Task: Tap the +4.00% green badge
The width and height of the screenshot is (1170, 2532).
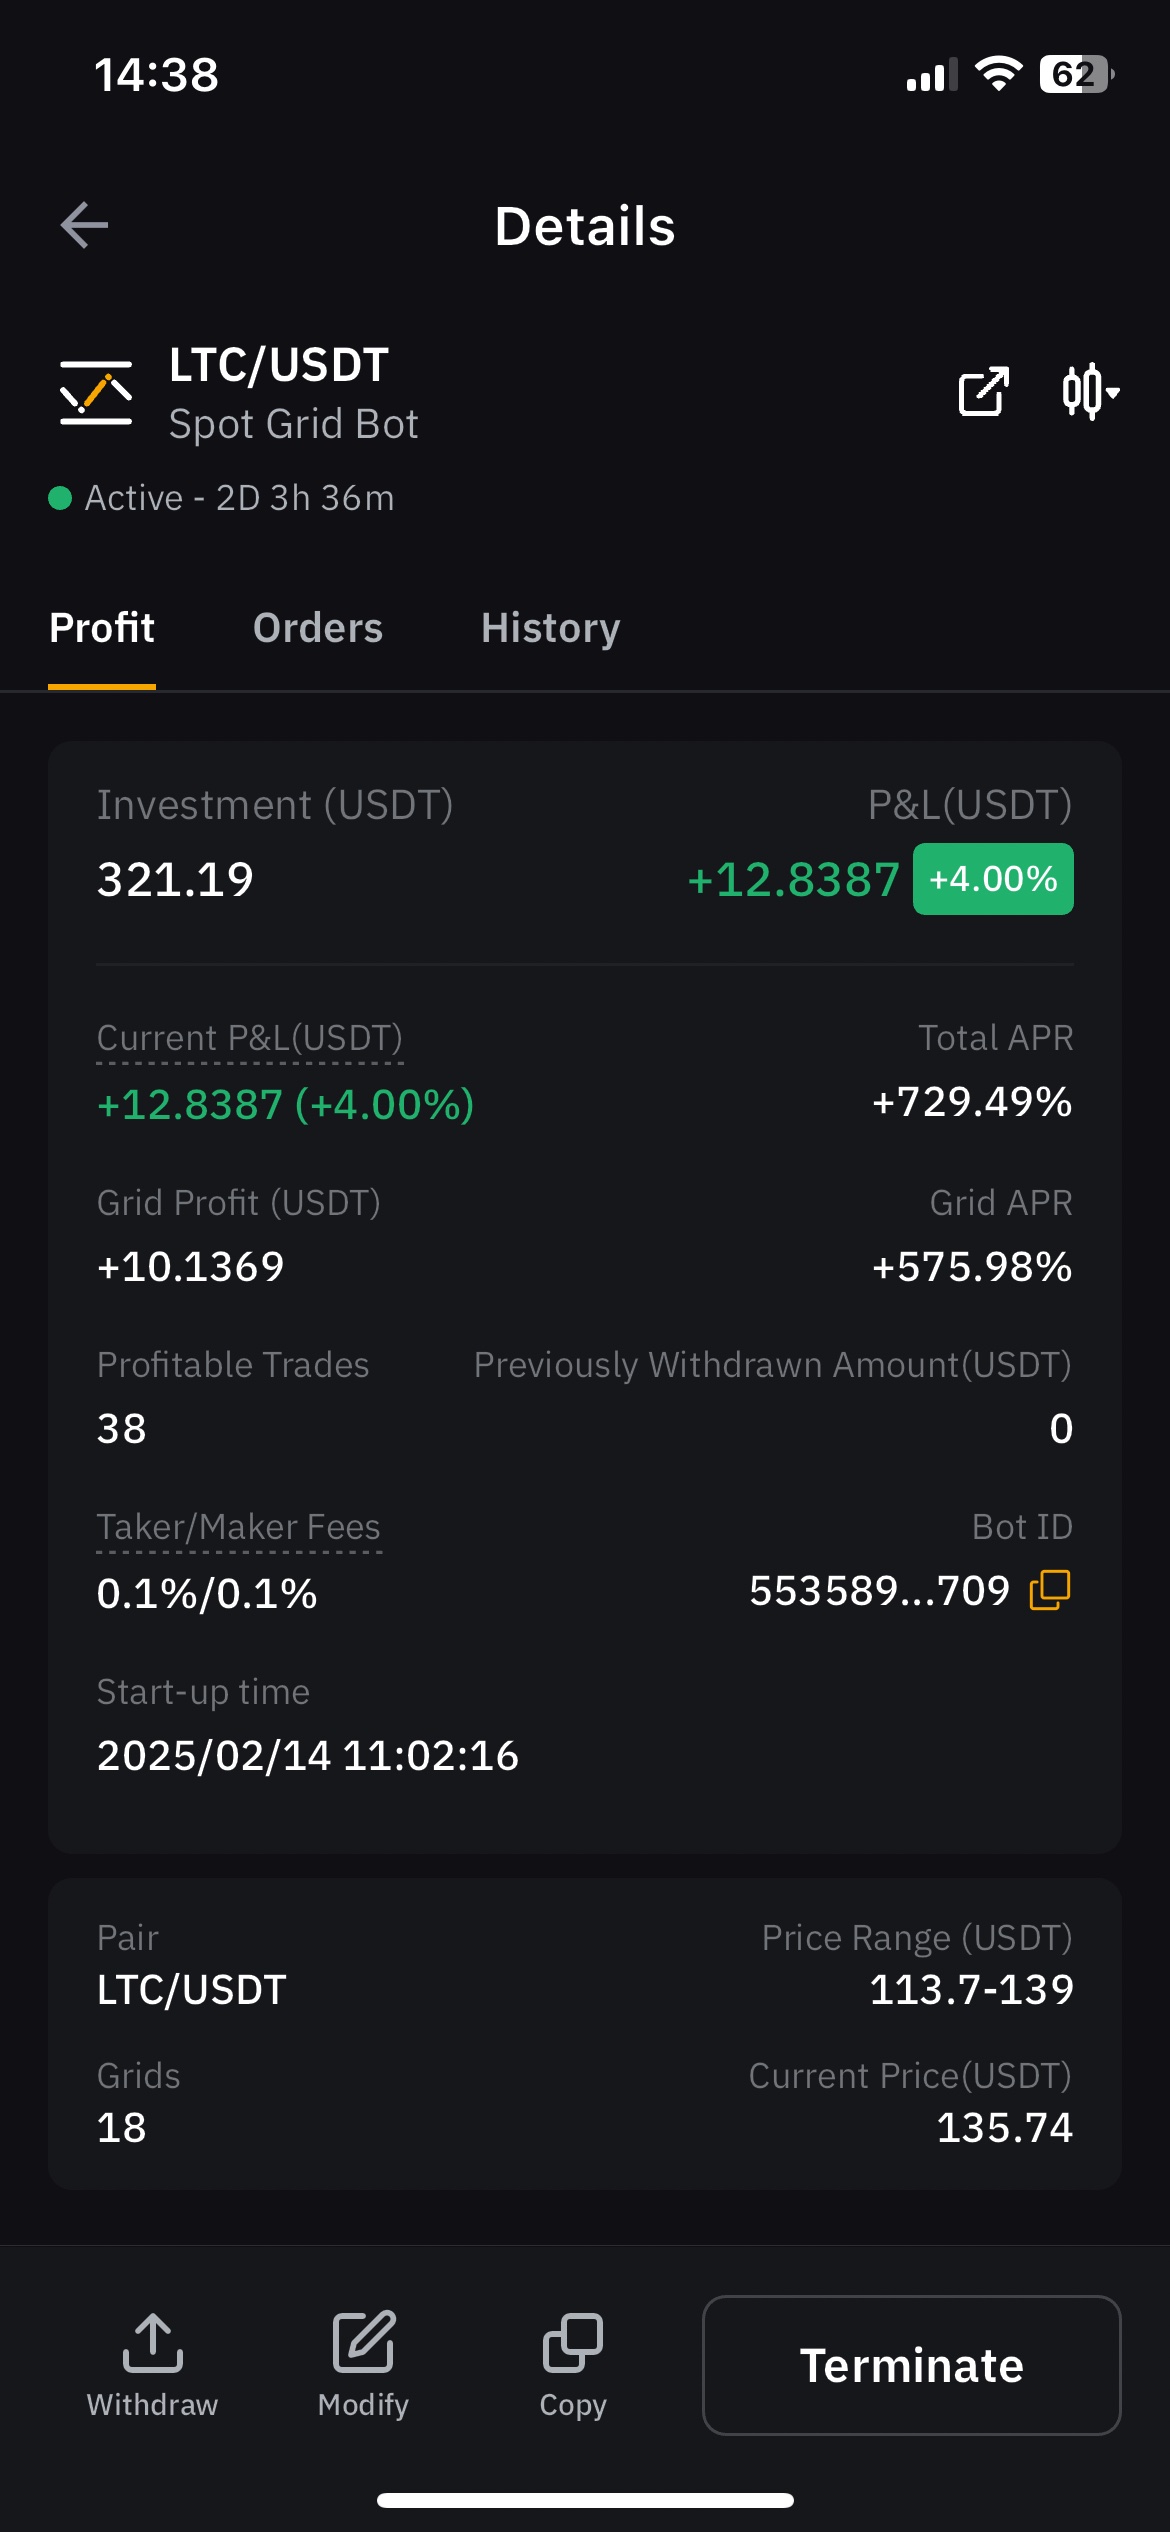Action: (993, 879)
